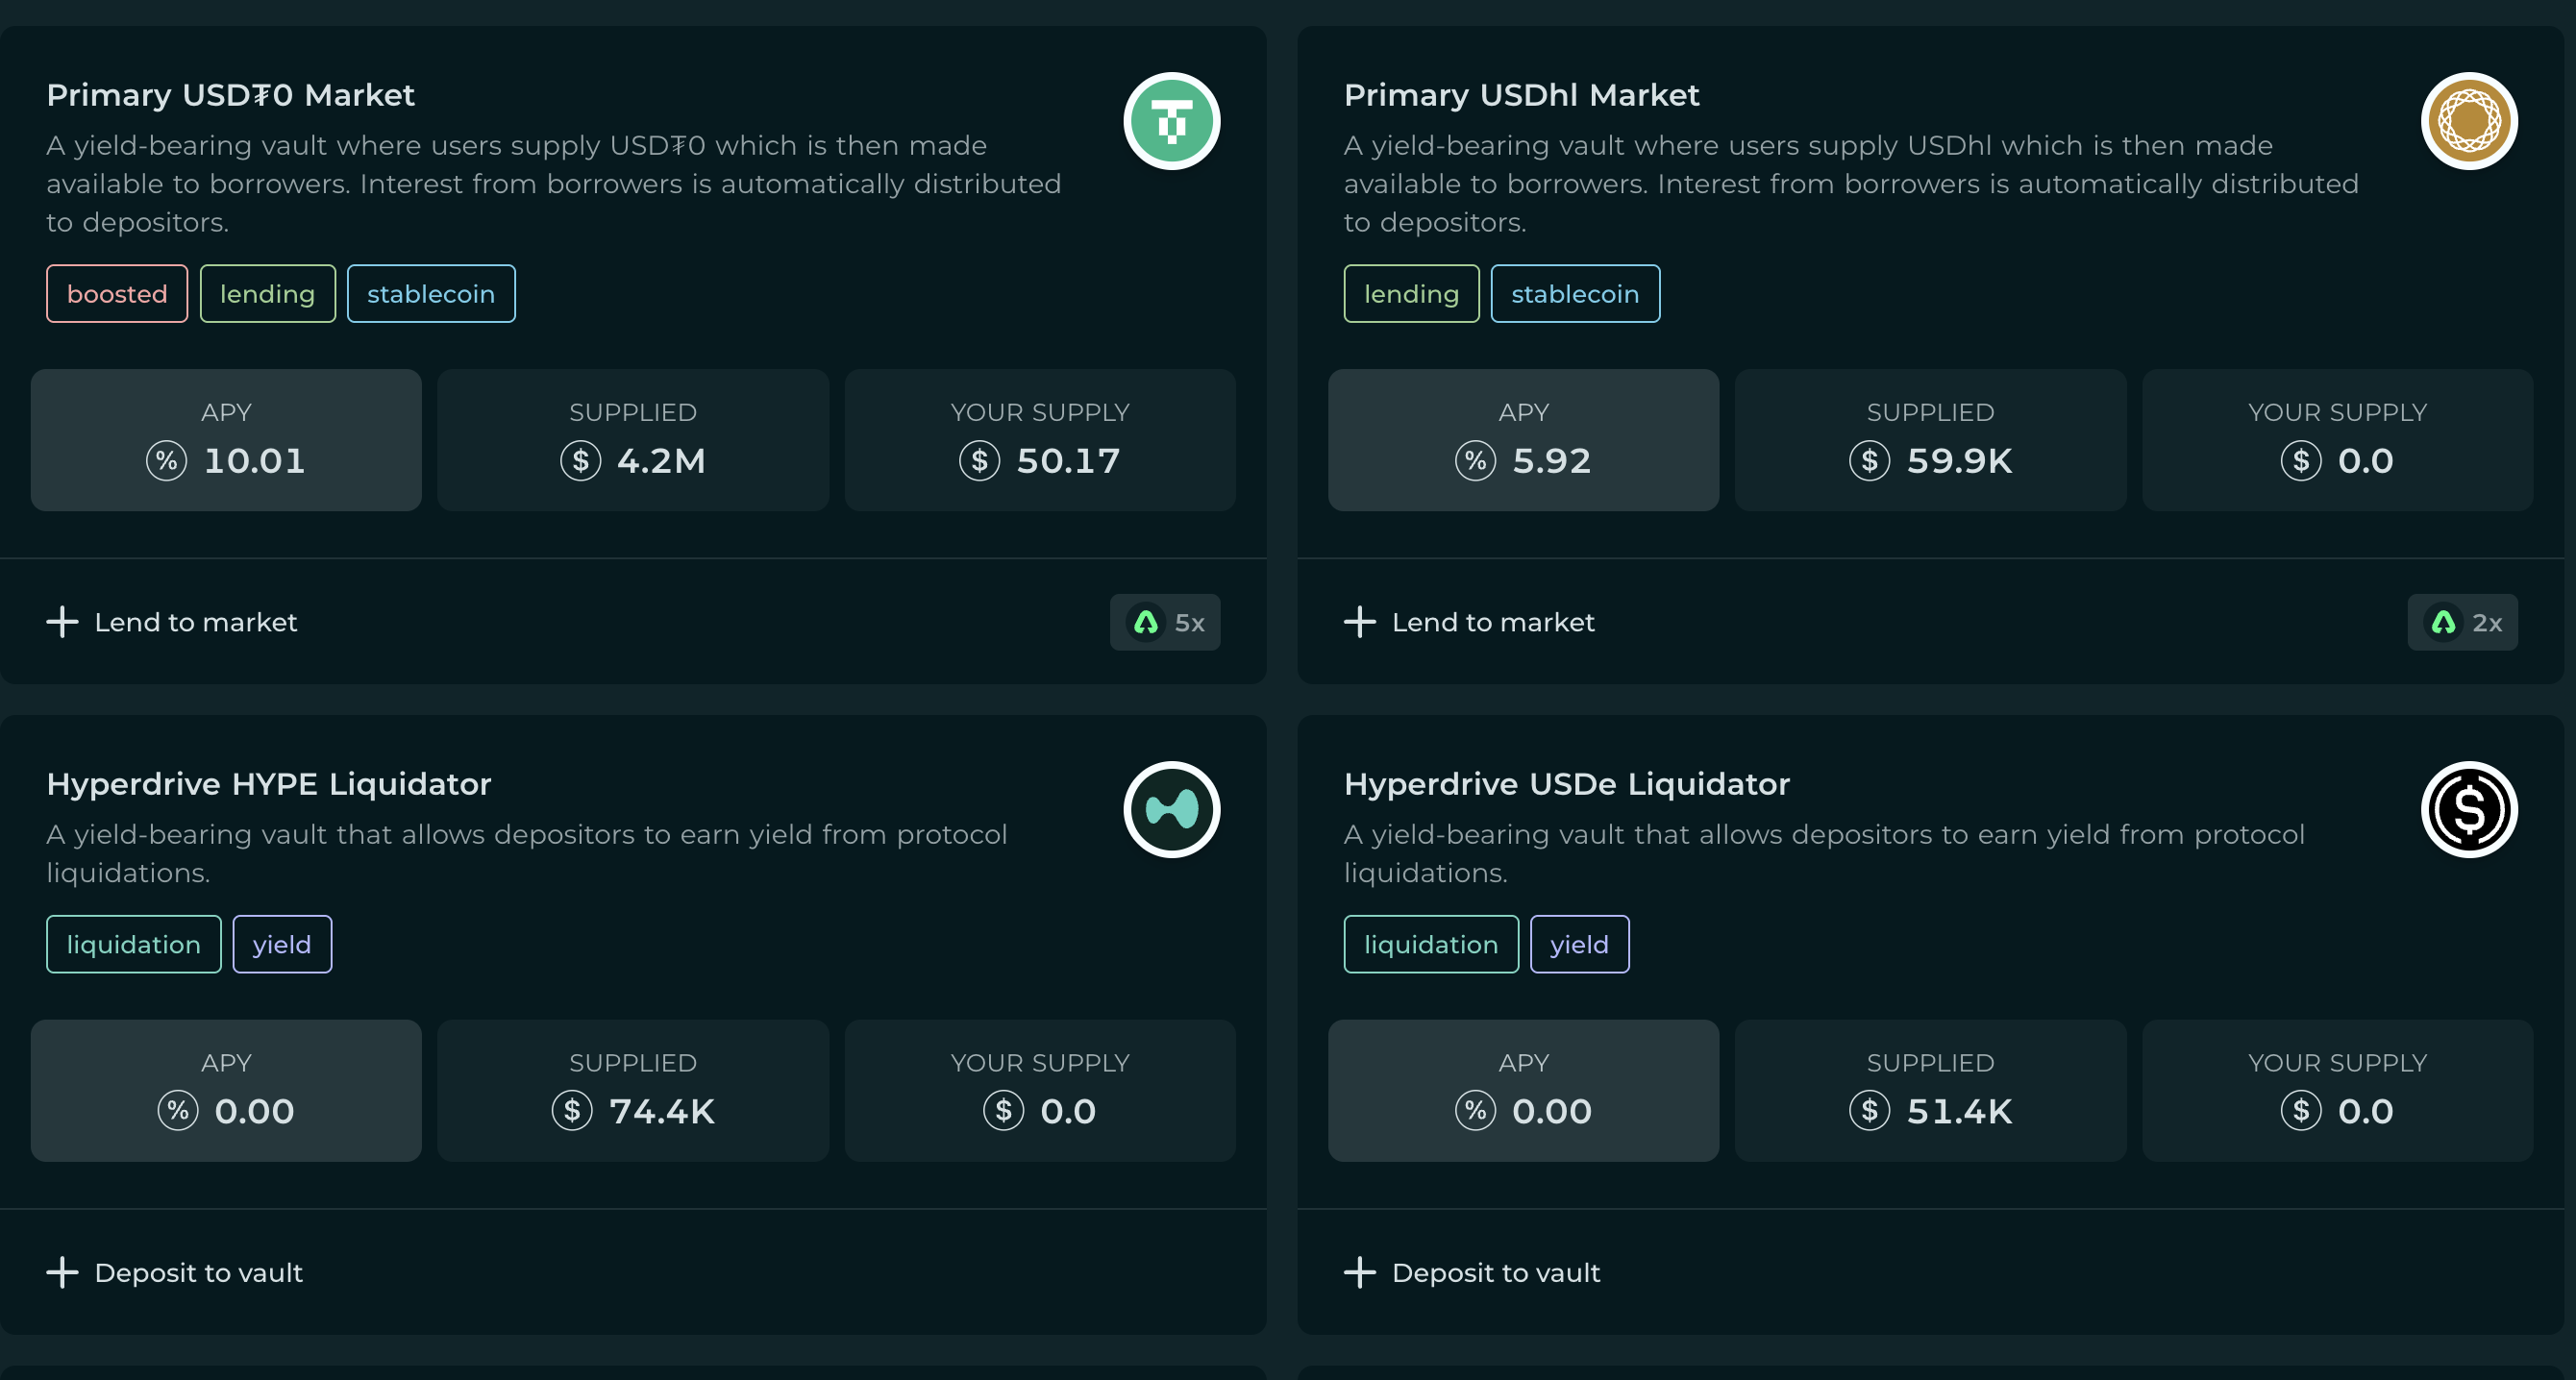Screen dimensions: 2576x1380
Task: Click the USD₮0 token icon
Action: [1171, 121]
